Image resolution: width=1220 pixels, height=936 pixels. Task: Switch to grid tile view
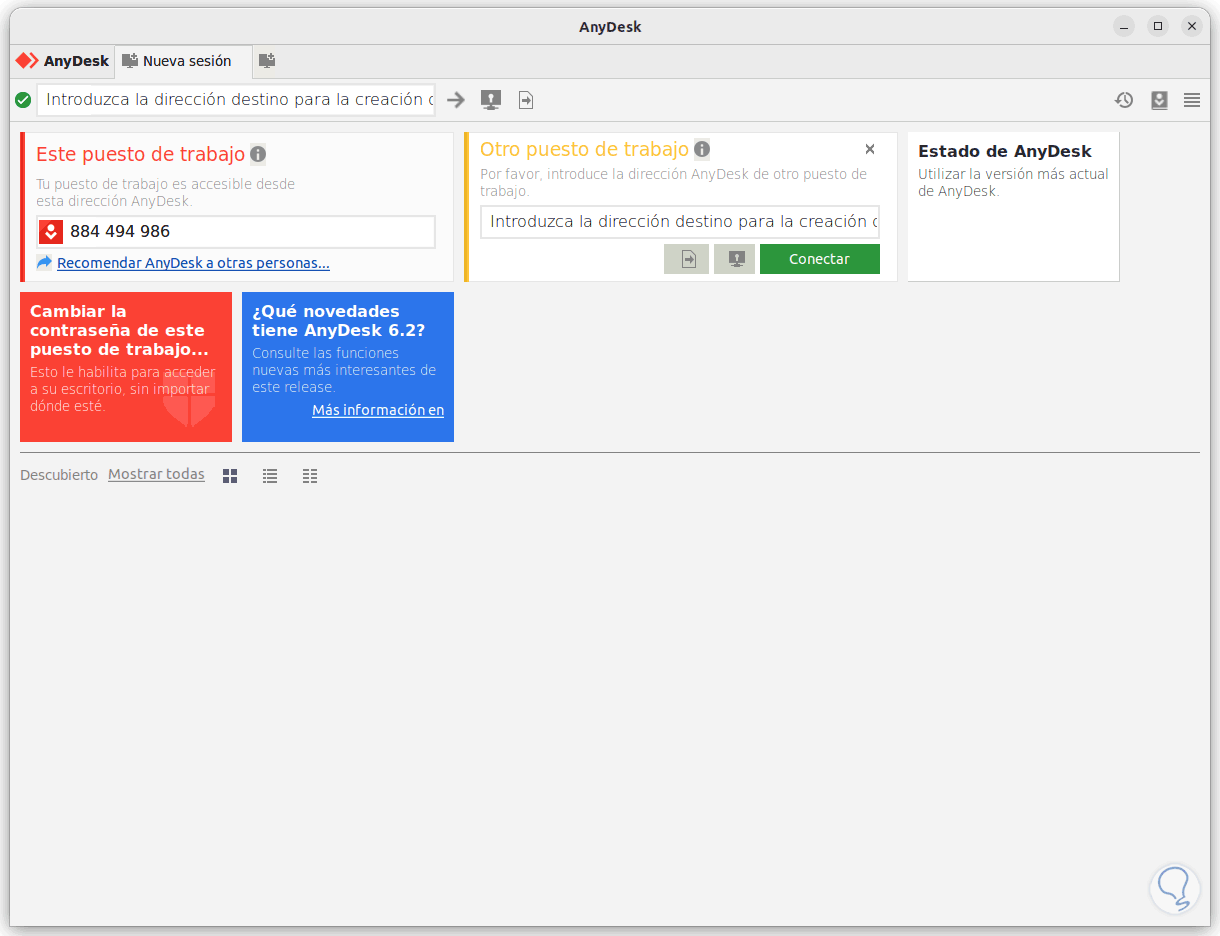[x=230, y=476]
